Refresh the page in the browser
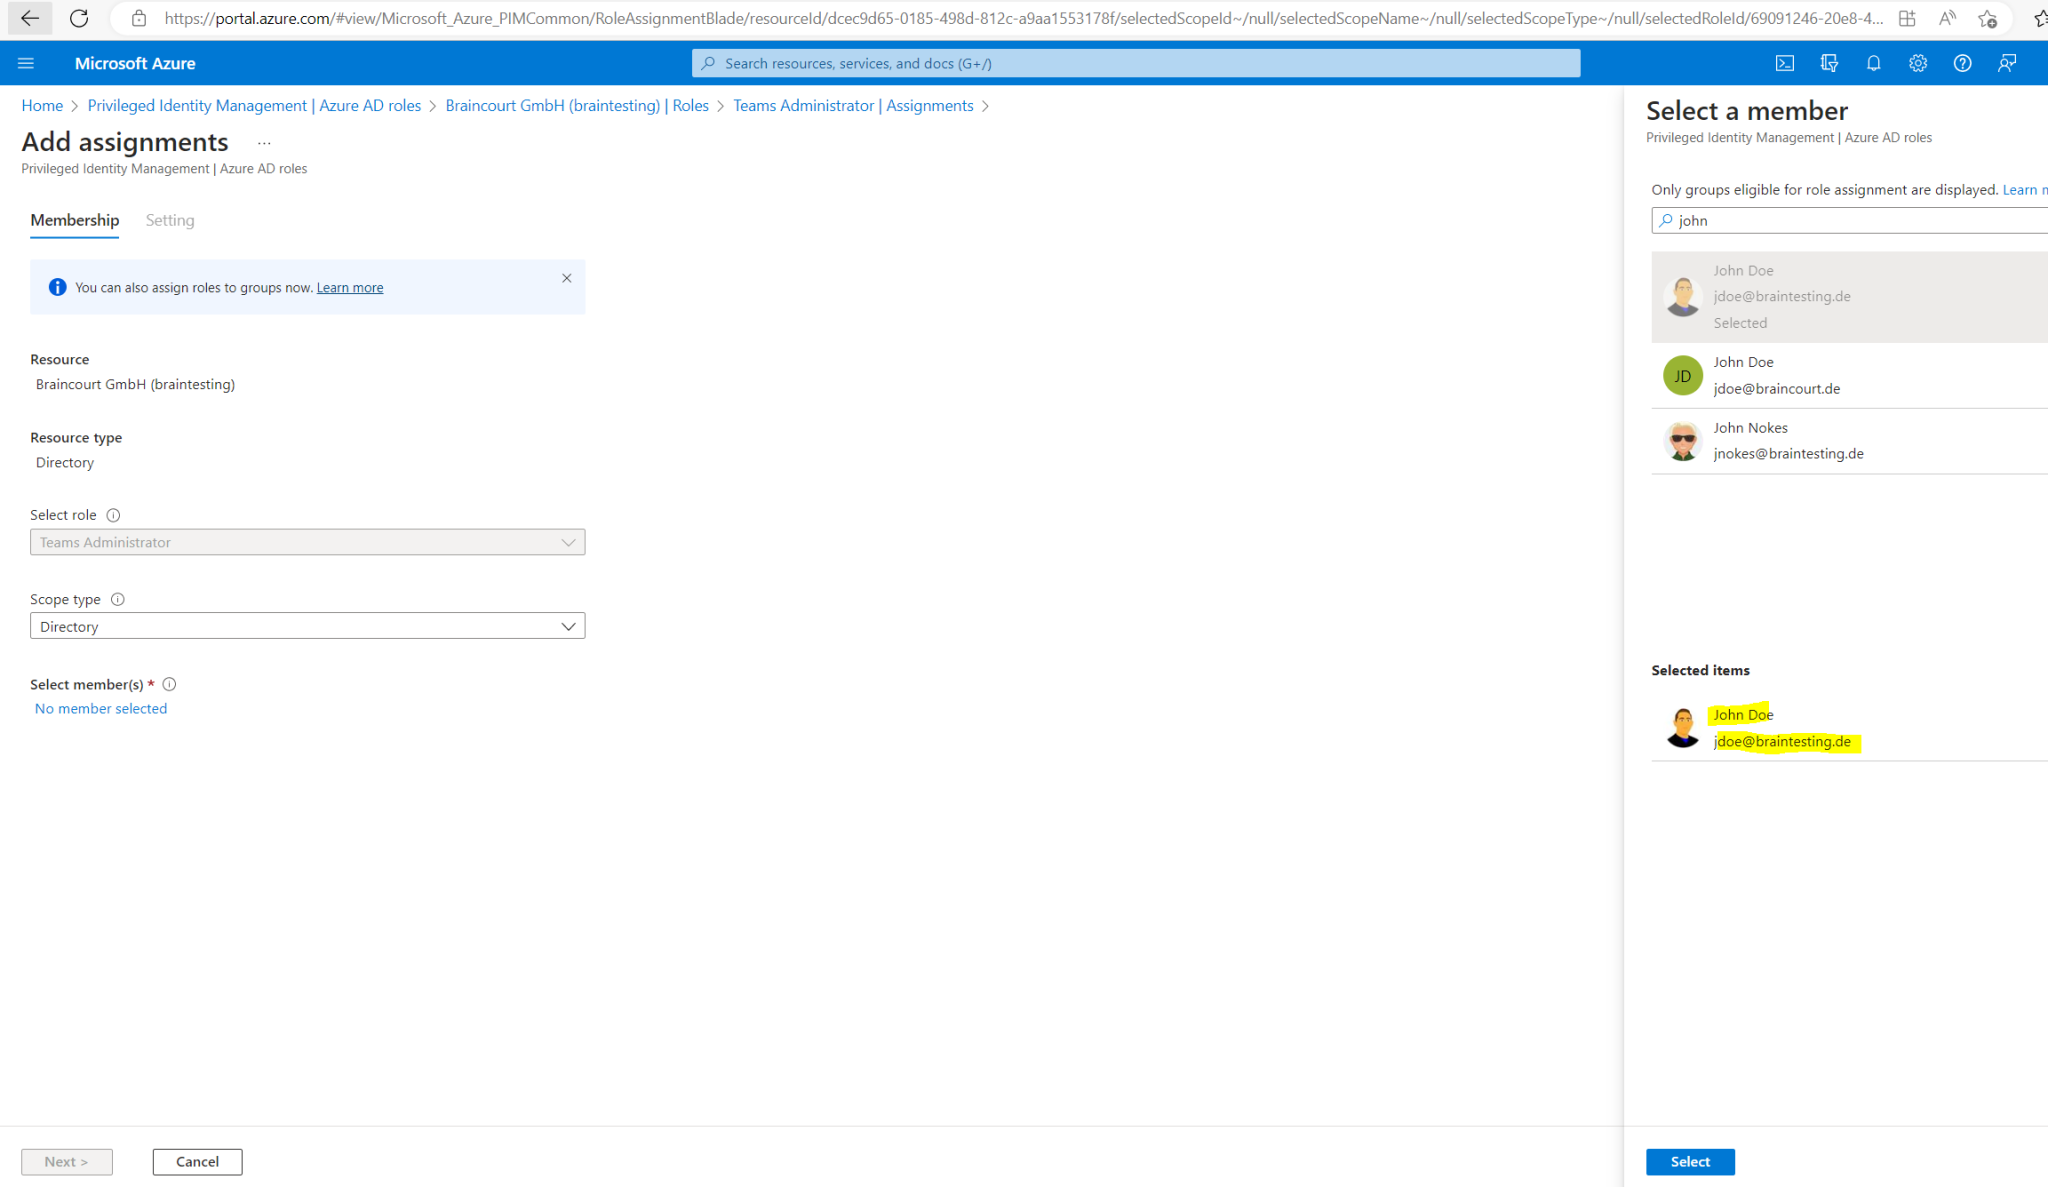This screenshot has height=1187, width=2048. 79,18
